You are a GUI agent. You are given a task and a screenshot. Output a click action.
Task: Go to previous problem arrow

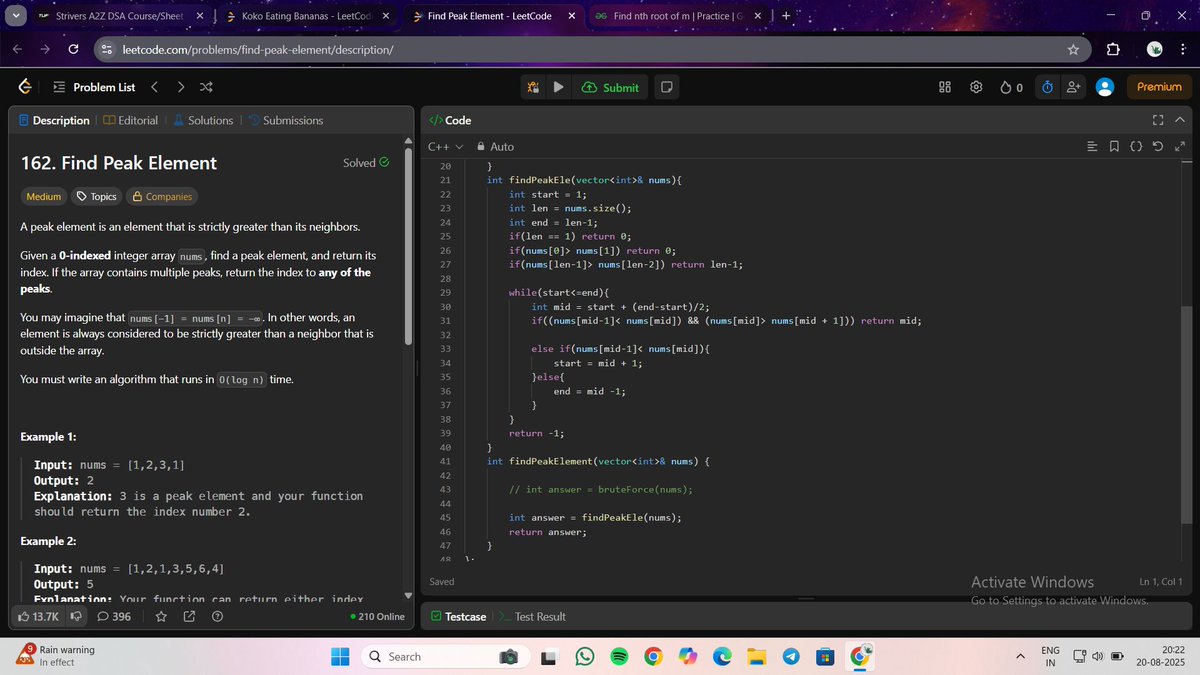point(154,87)
